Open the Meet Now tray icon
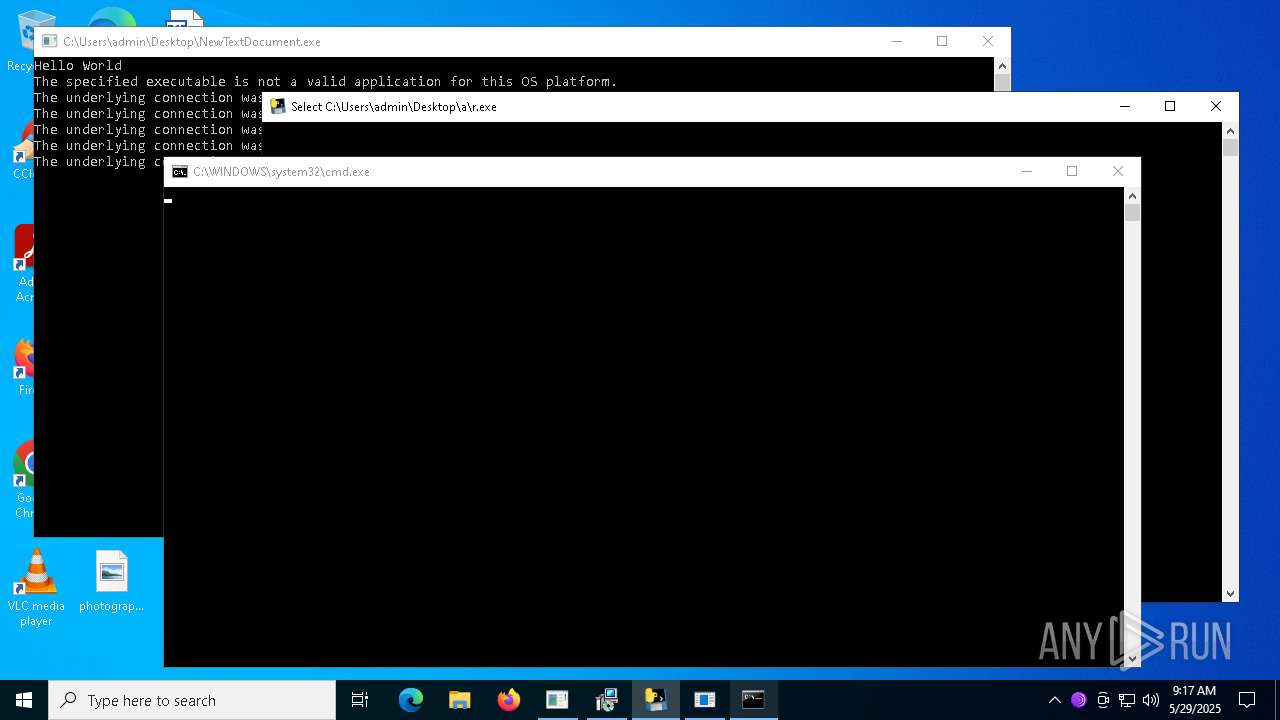This screenshot has height=720, width=1280. (1103, 700)
